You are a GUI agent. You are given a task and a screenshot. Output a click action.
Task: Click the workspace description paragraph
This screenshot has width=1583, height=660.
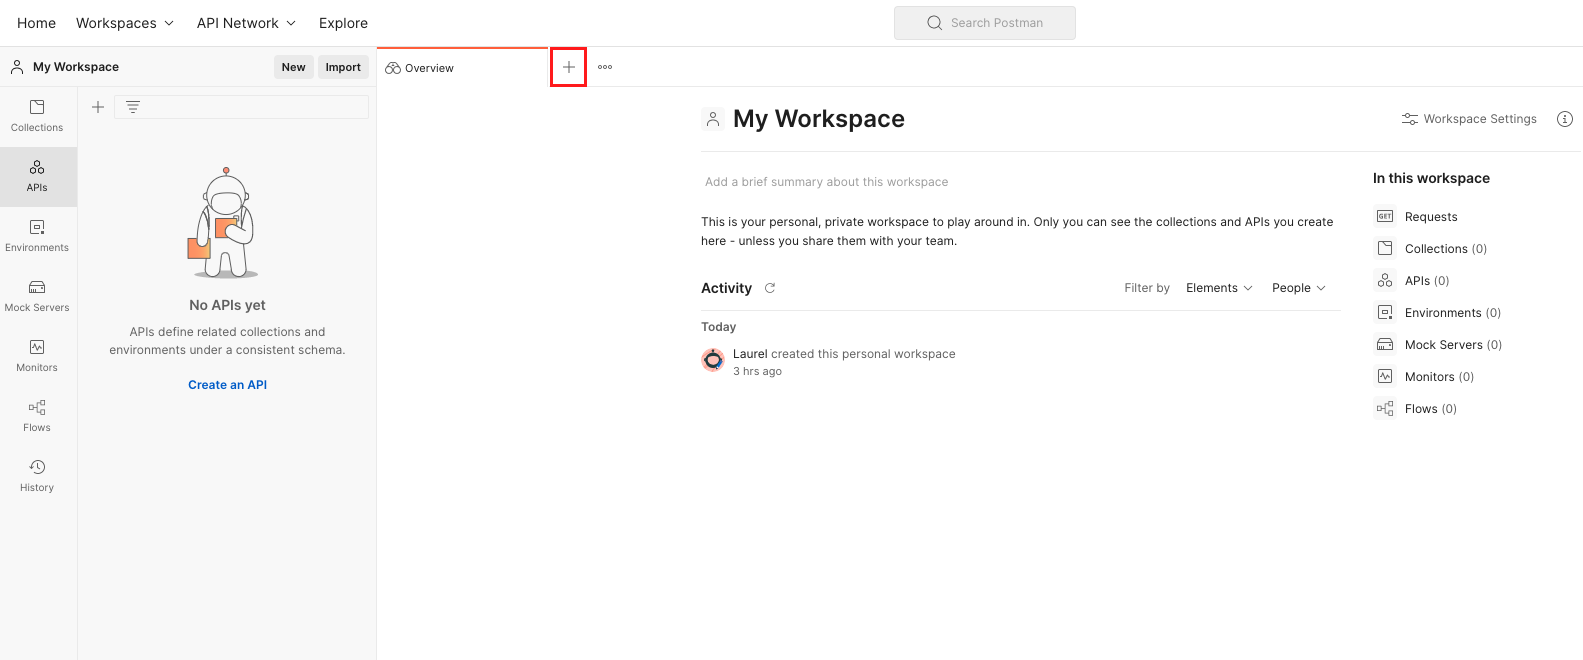pyautogui.click(x=1017, y=231)
